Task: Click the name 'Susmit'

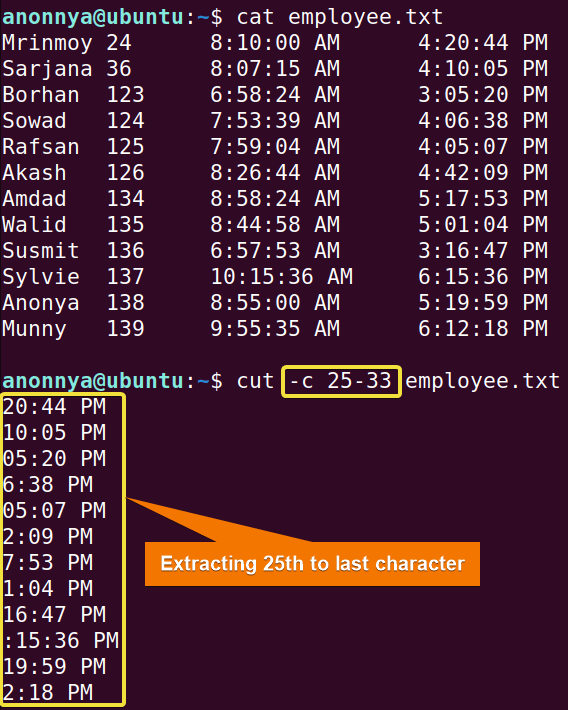Action: (x=41, y=251)
